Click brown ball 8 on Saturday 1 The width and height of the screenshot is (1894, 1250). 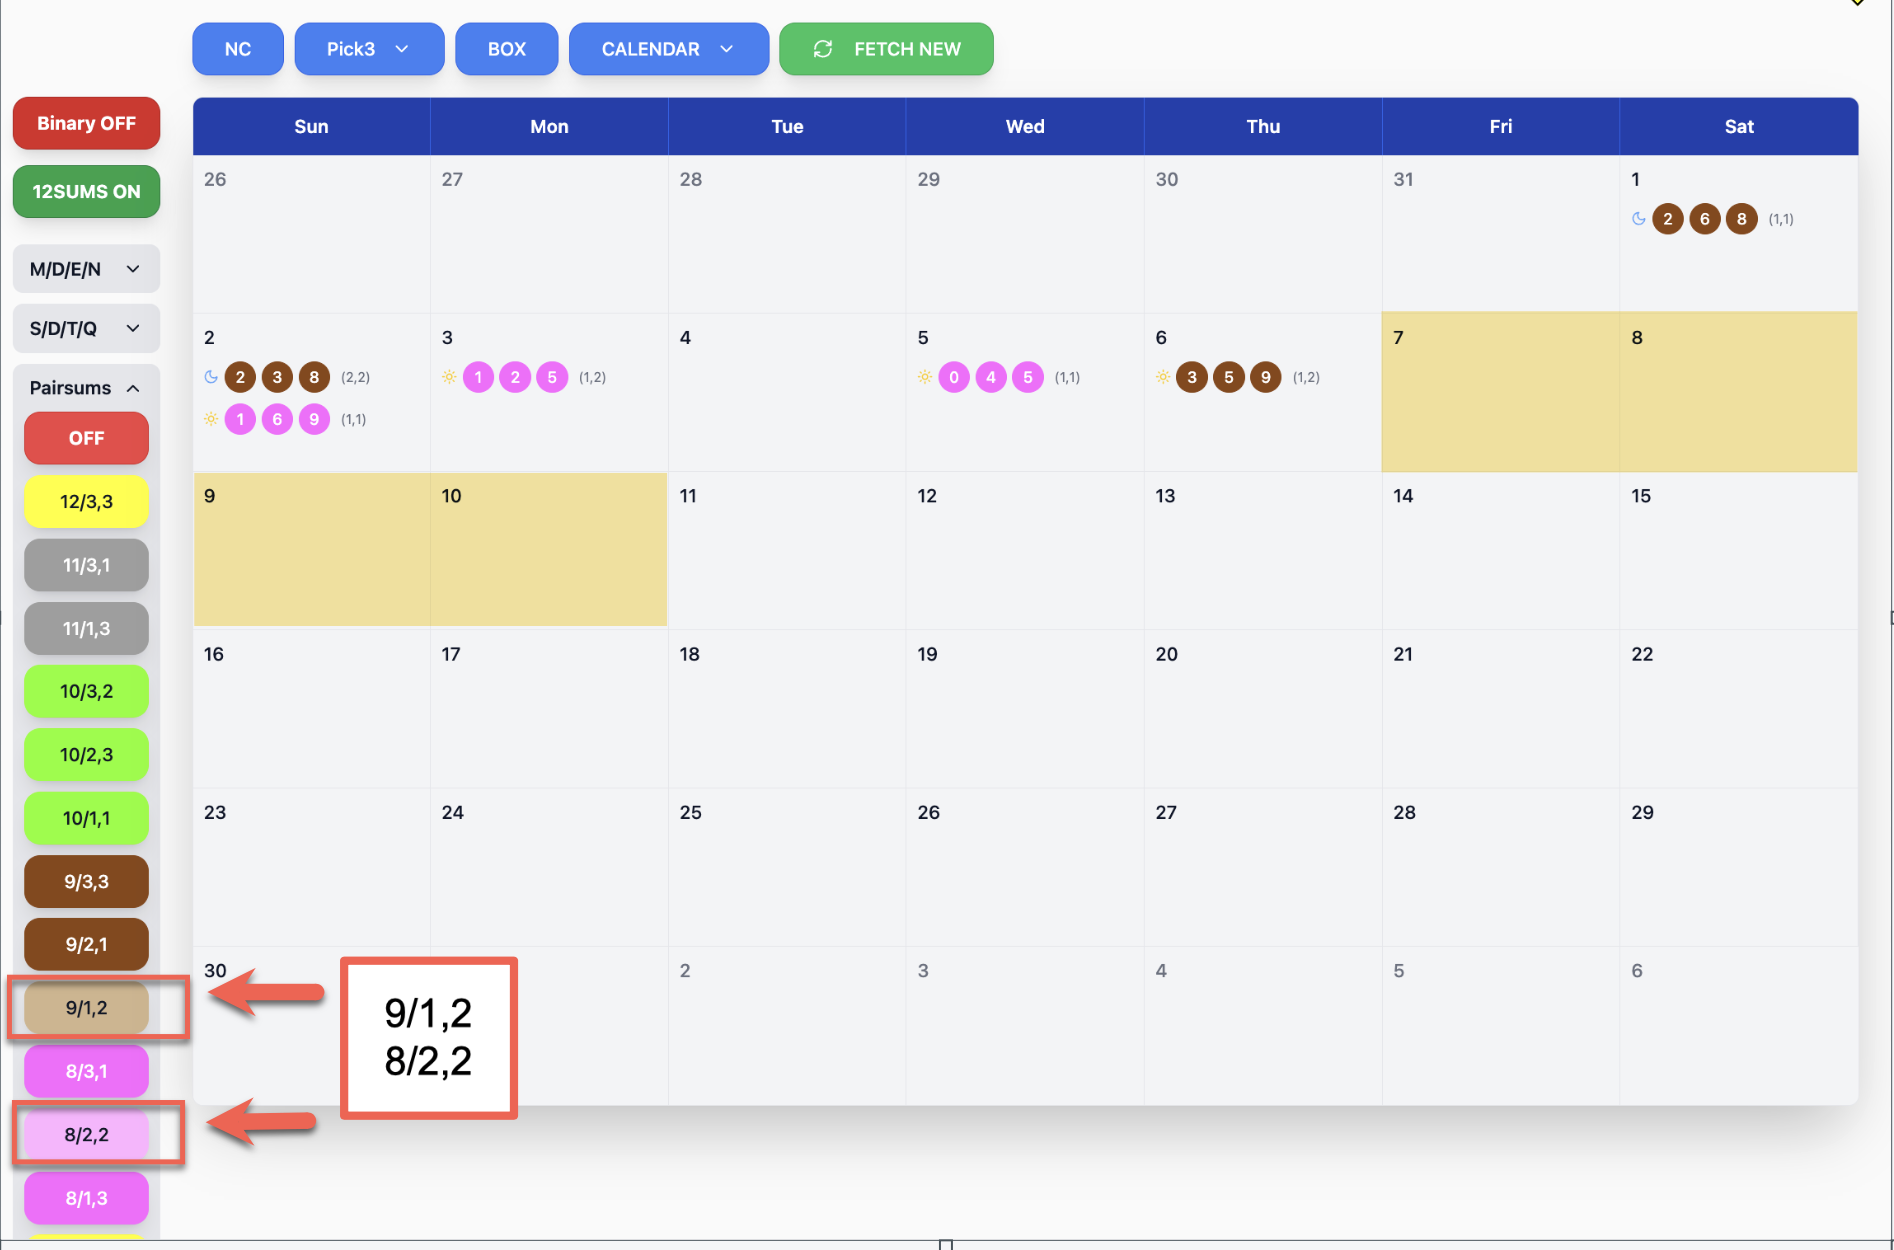[x=1741, y=219]
